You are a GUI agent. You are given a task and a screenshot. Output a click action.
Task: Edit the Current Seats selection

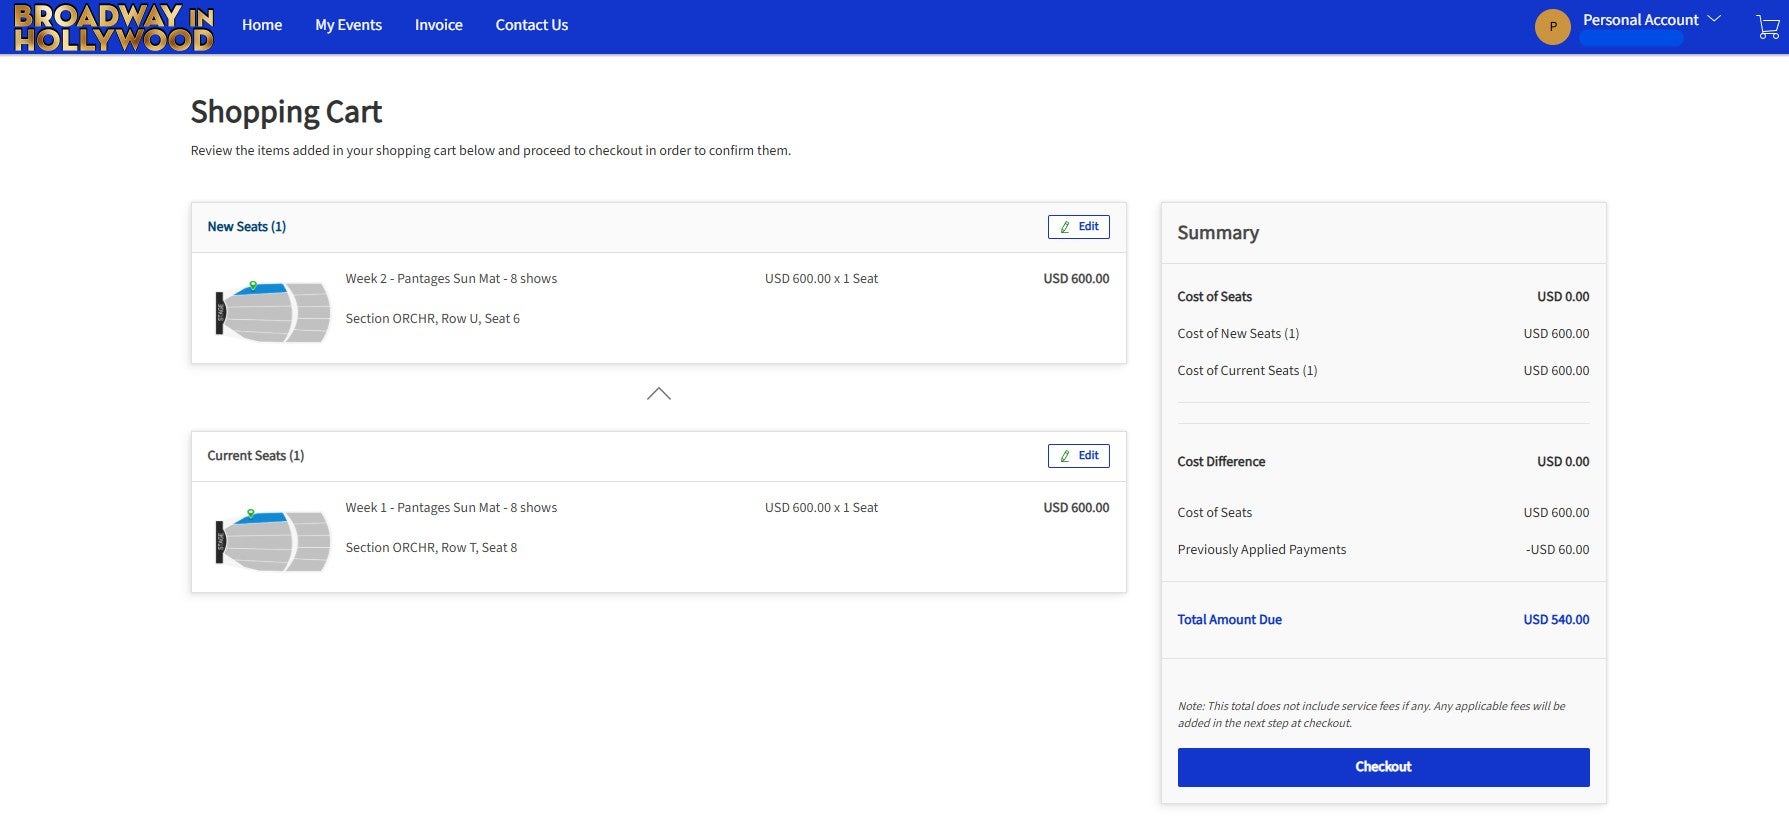[1078, 456]
